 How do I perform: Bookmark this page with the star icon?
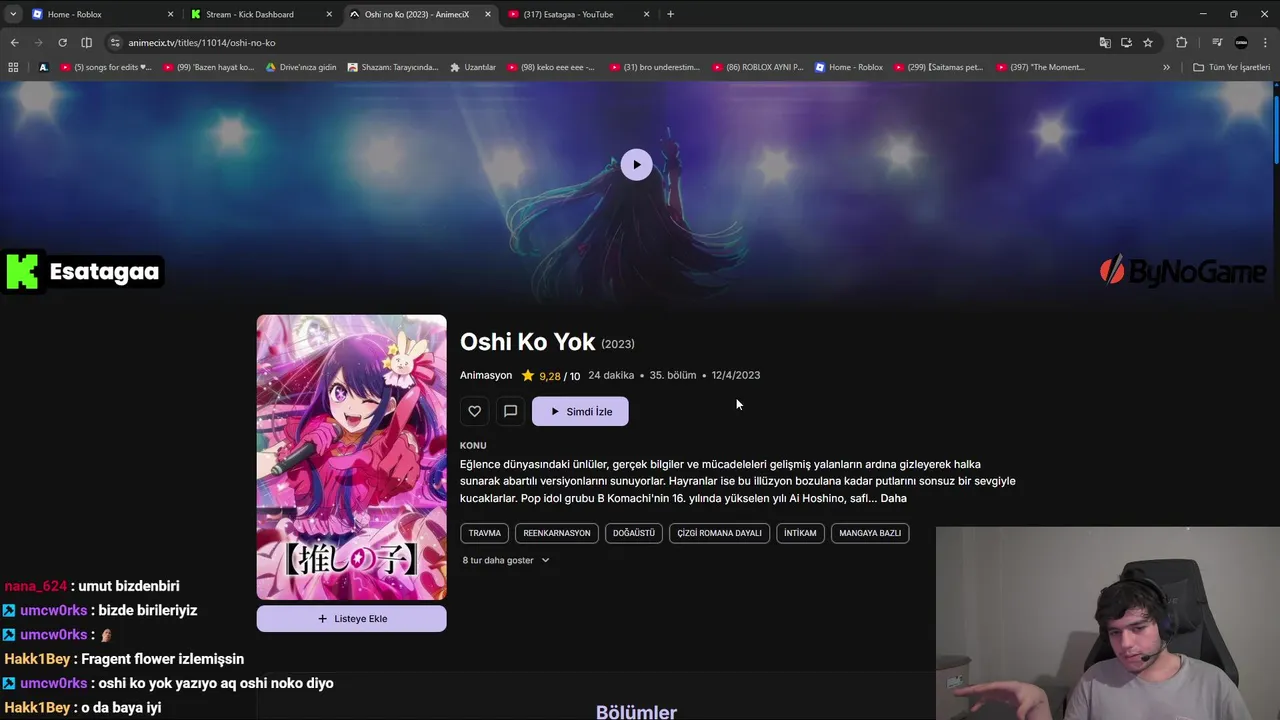coord(1148,43)
